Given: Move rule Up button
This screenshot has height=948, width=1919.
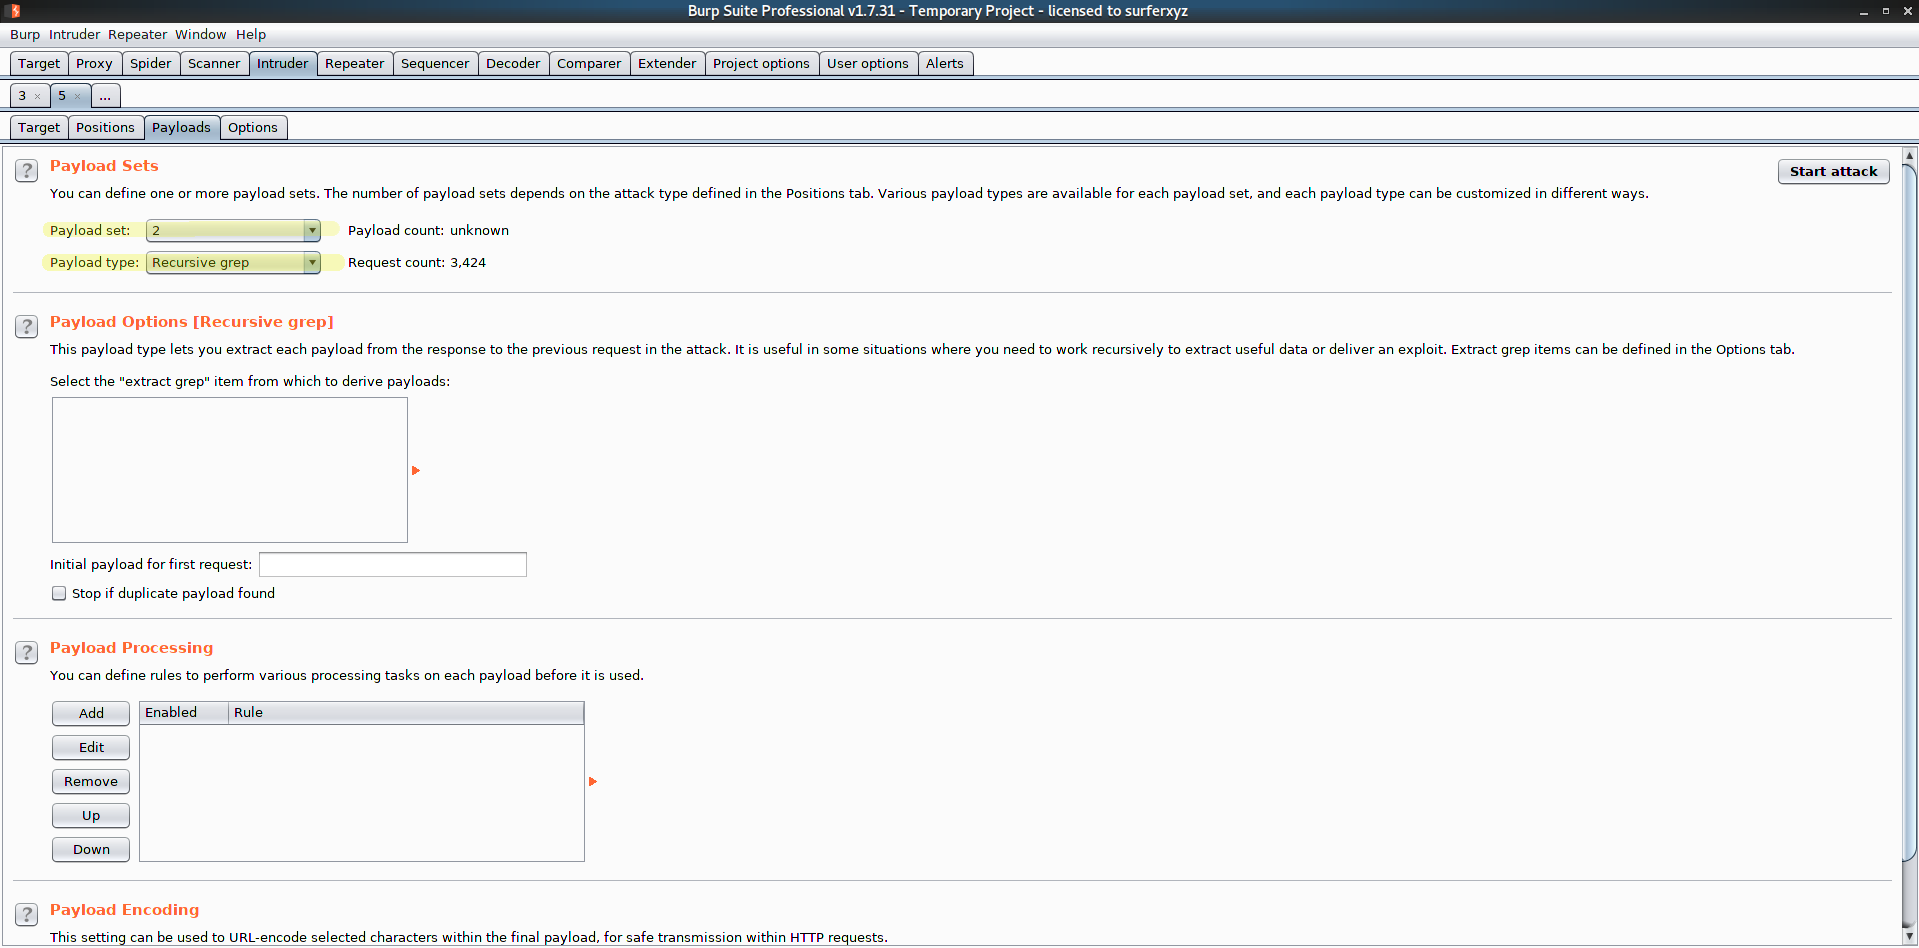Looking at the screenshot, I should point(91,815).
